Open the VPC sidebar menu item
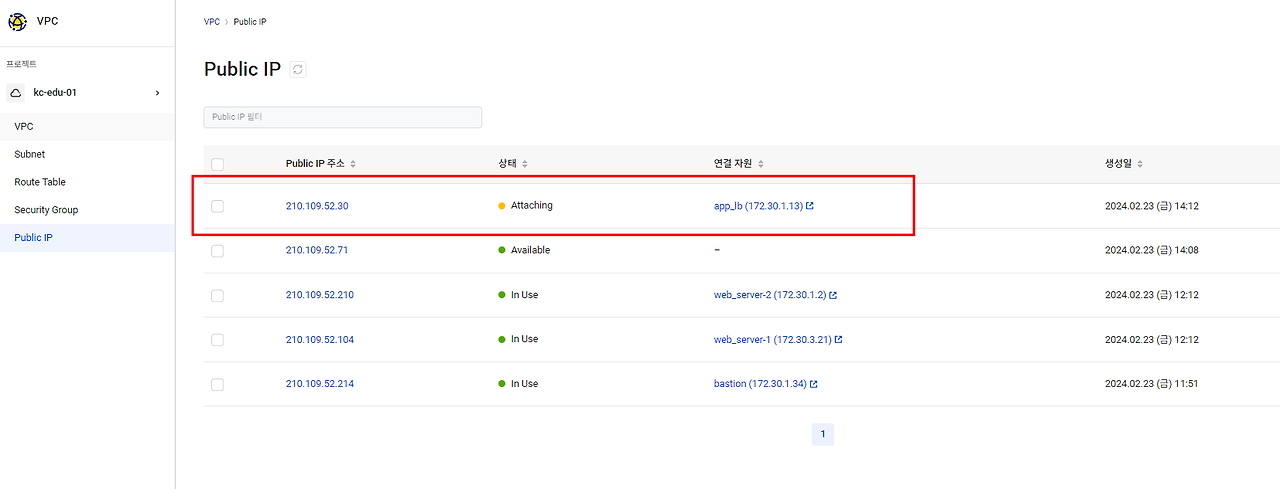Screen dimensions: 1280x489 (x=87, y=127)
